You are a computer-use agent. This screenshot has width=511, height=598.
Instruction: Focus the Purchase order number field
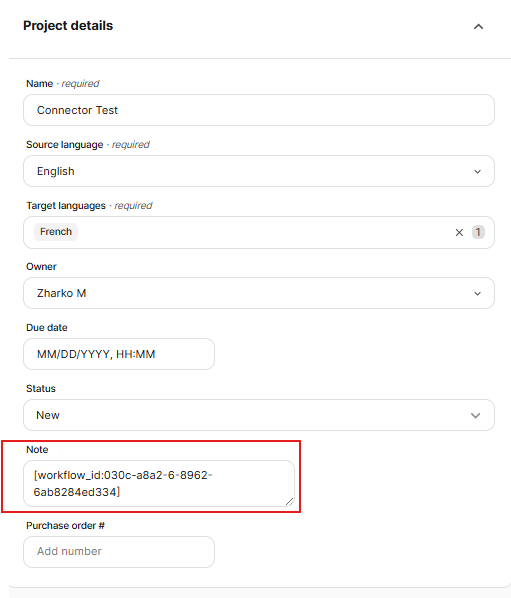point(119,552)
